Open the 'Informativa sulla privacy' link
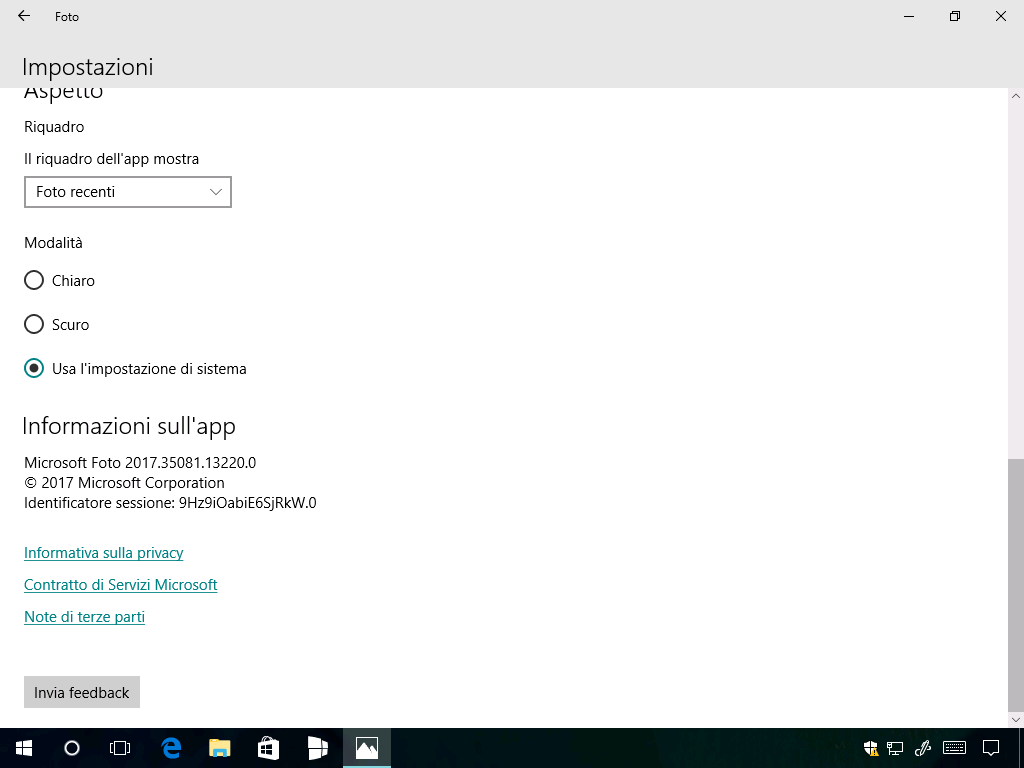Viewport: 1024px width, 768px height. click(104, 553)
